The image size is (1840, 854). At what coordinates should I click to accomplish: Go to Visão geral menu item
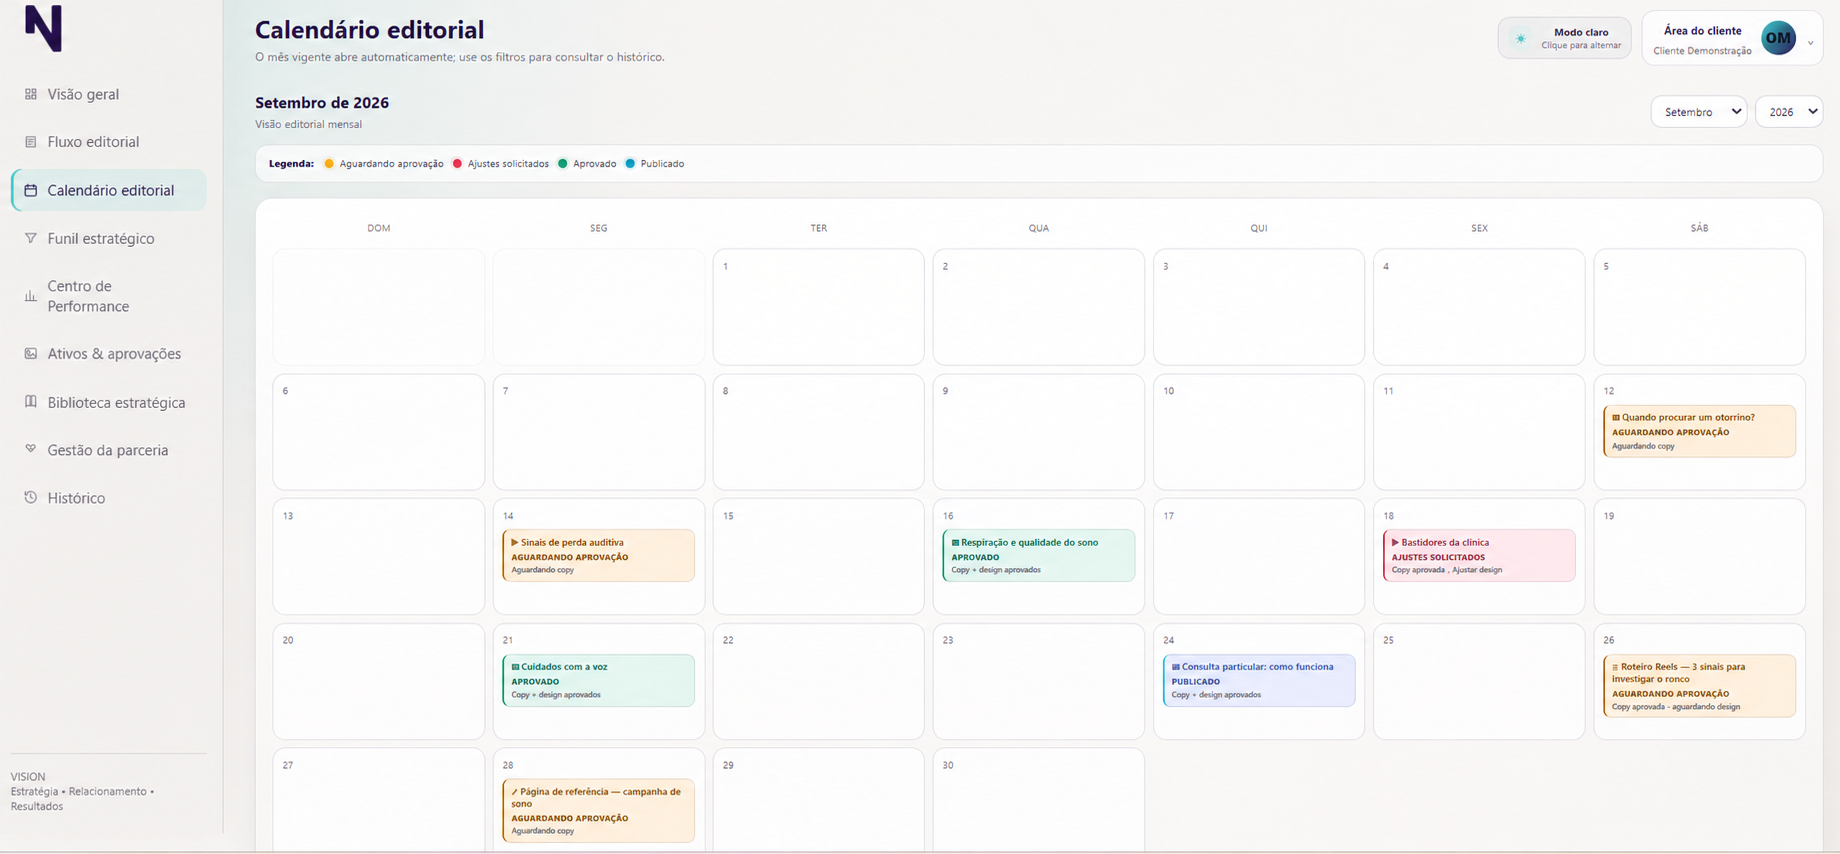[x=109, y=94]
